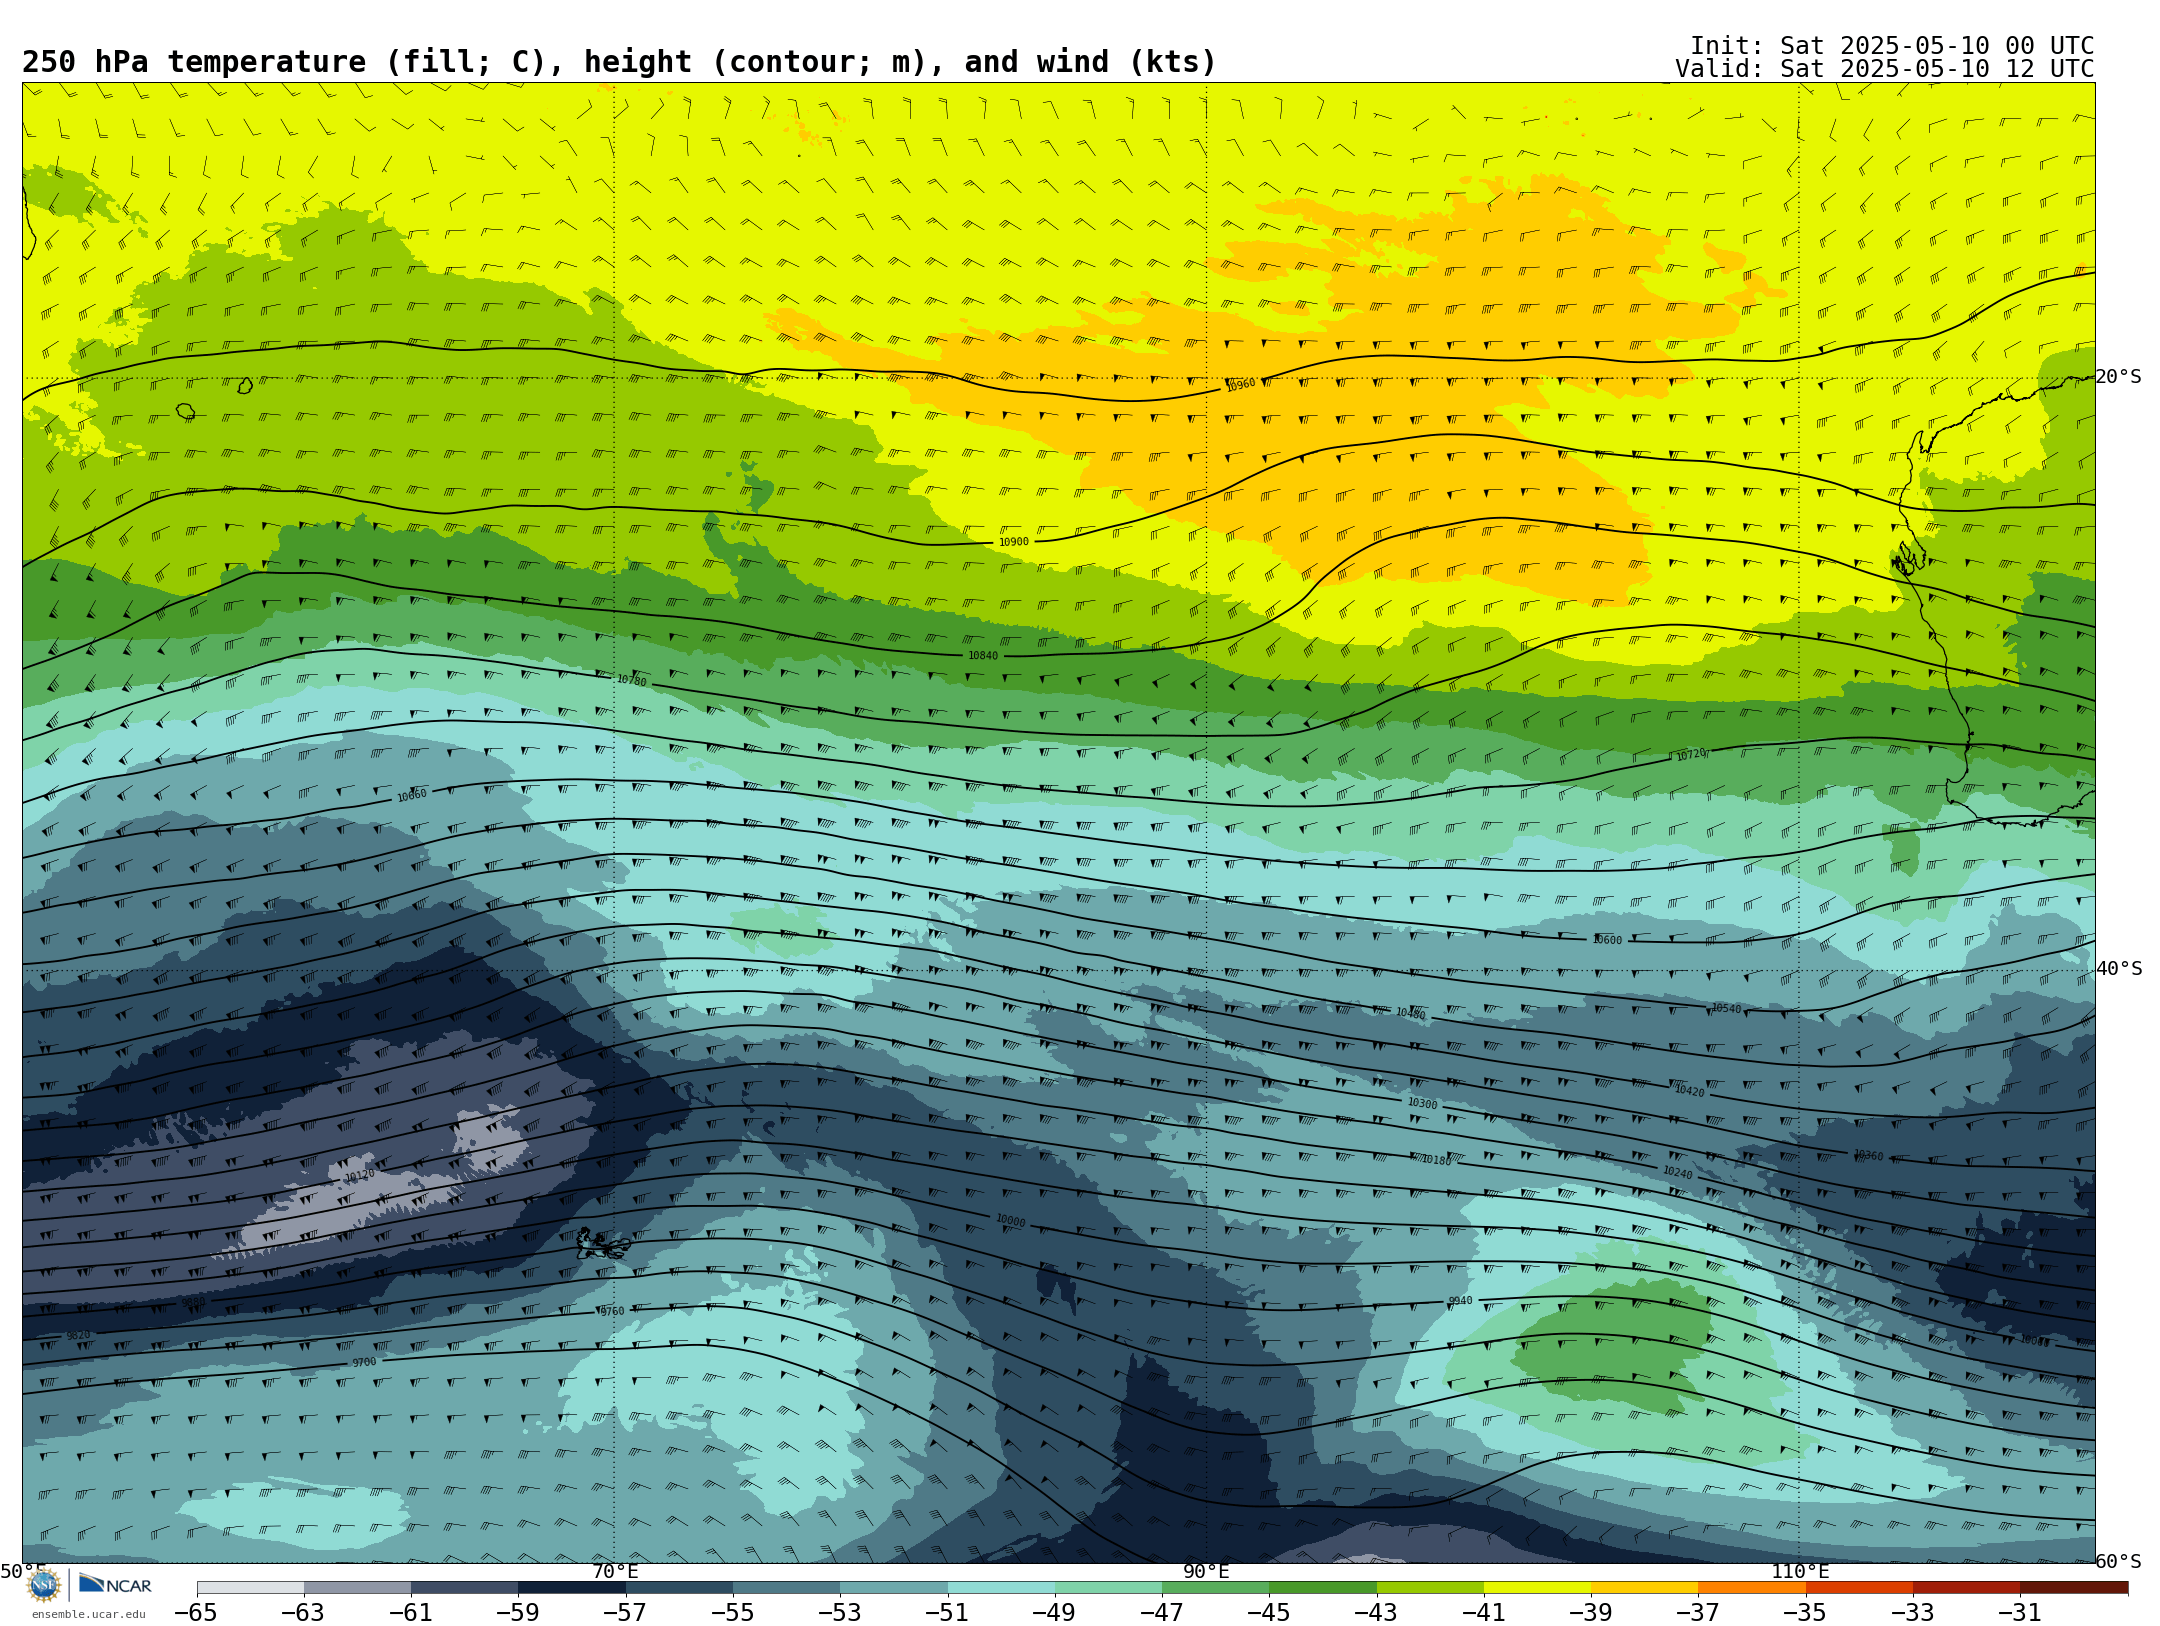Click the 10120 height contour label
This screenshot has width=2160, height=1626.
359,1176
